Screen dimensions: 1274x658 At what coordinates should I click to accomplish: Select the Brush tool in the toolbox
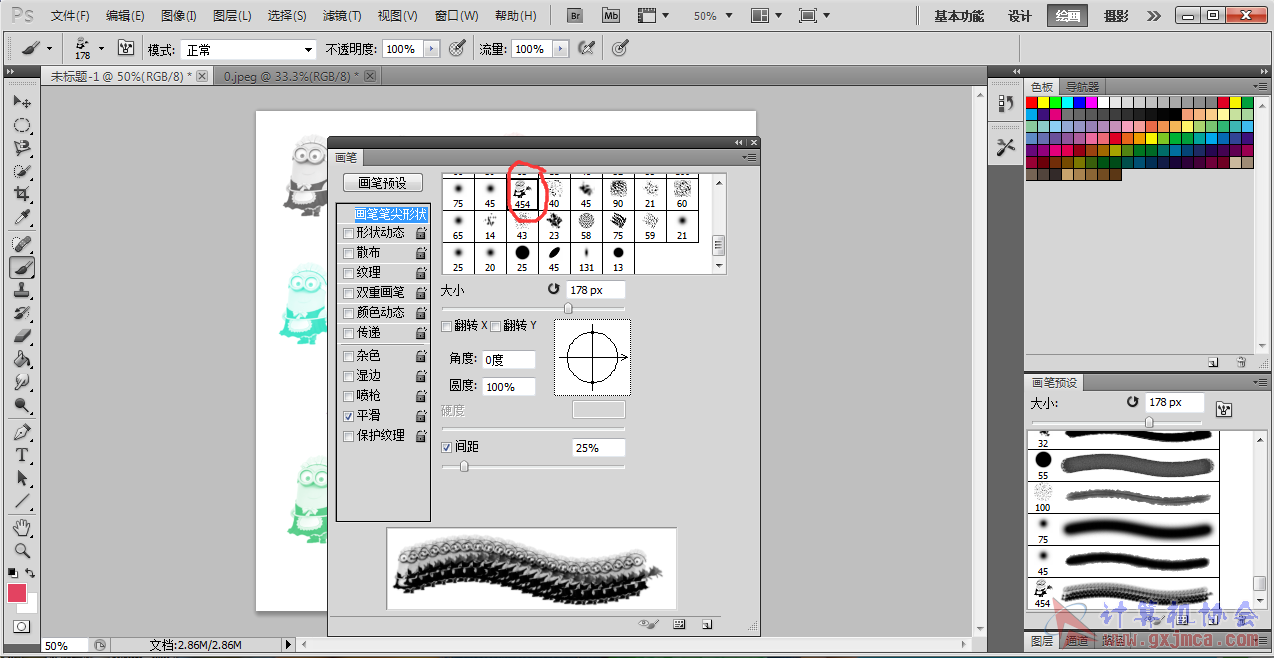point(21,267)
